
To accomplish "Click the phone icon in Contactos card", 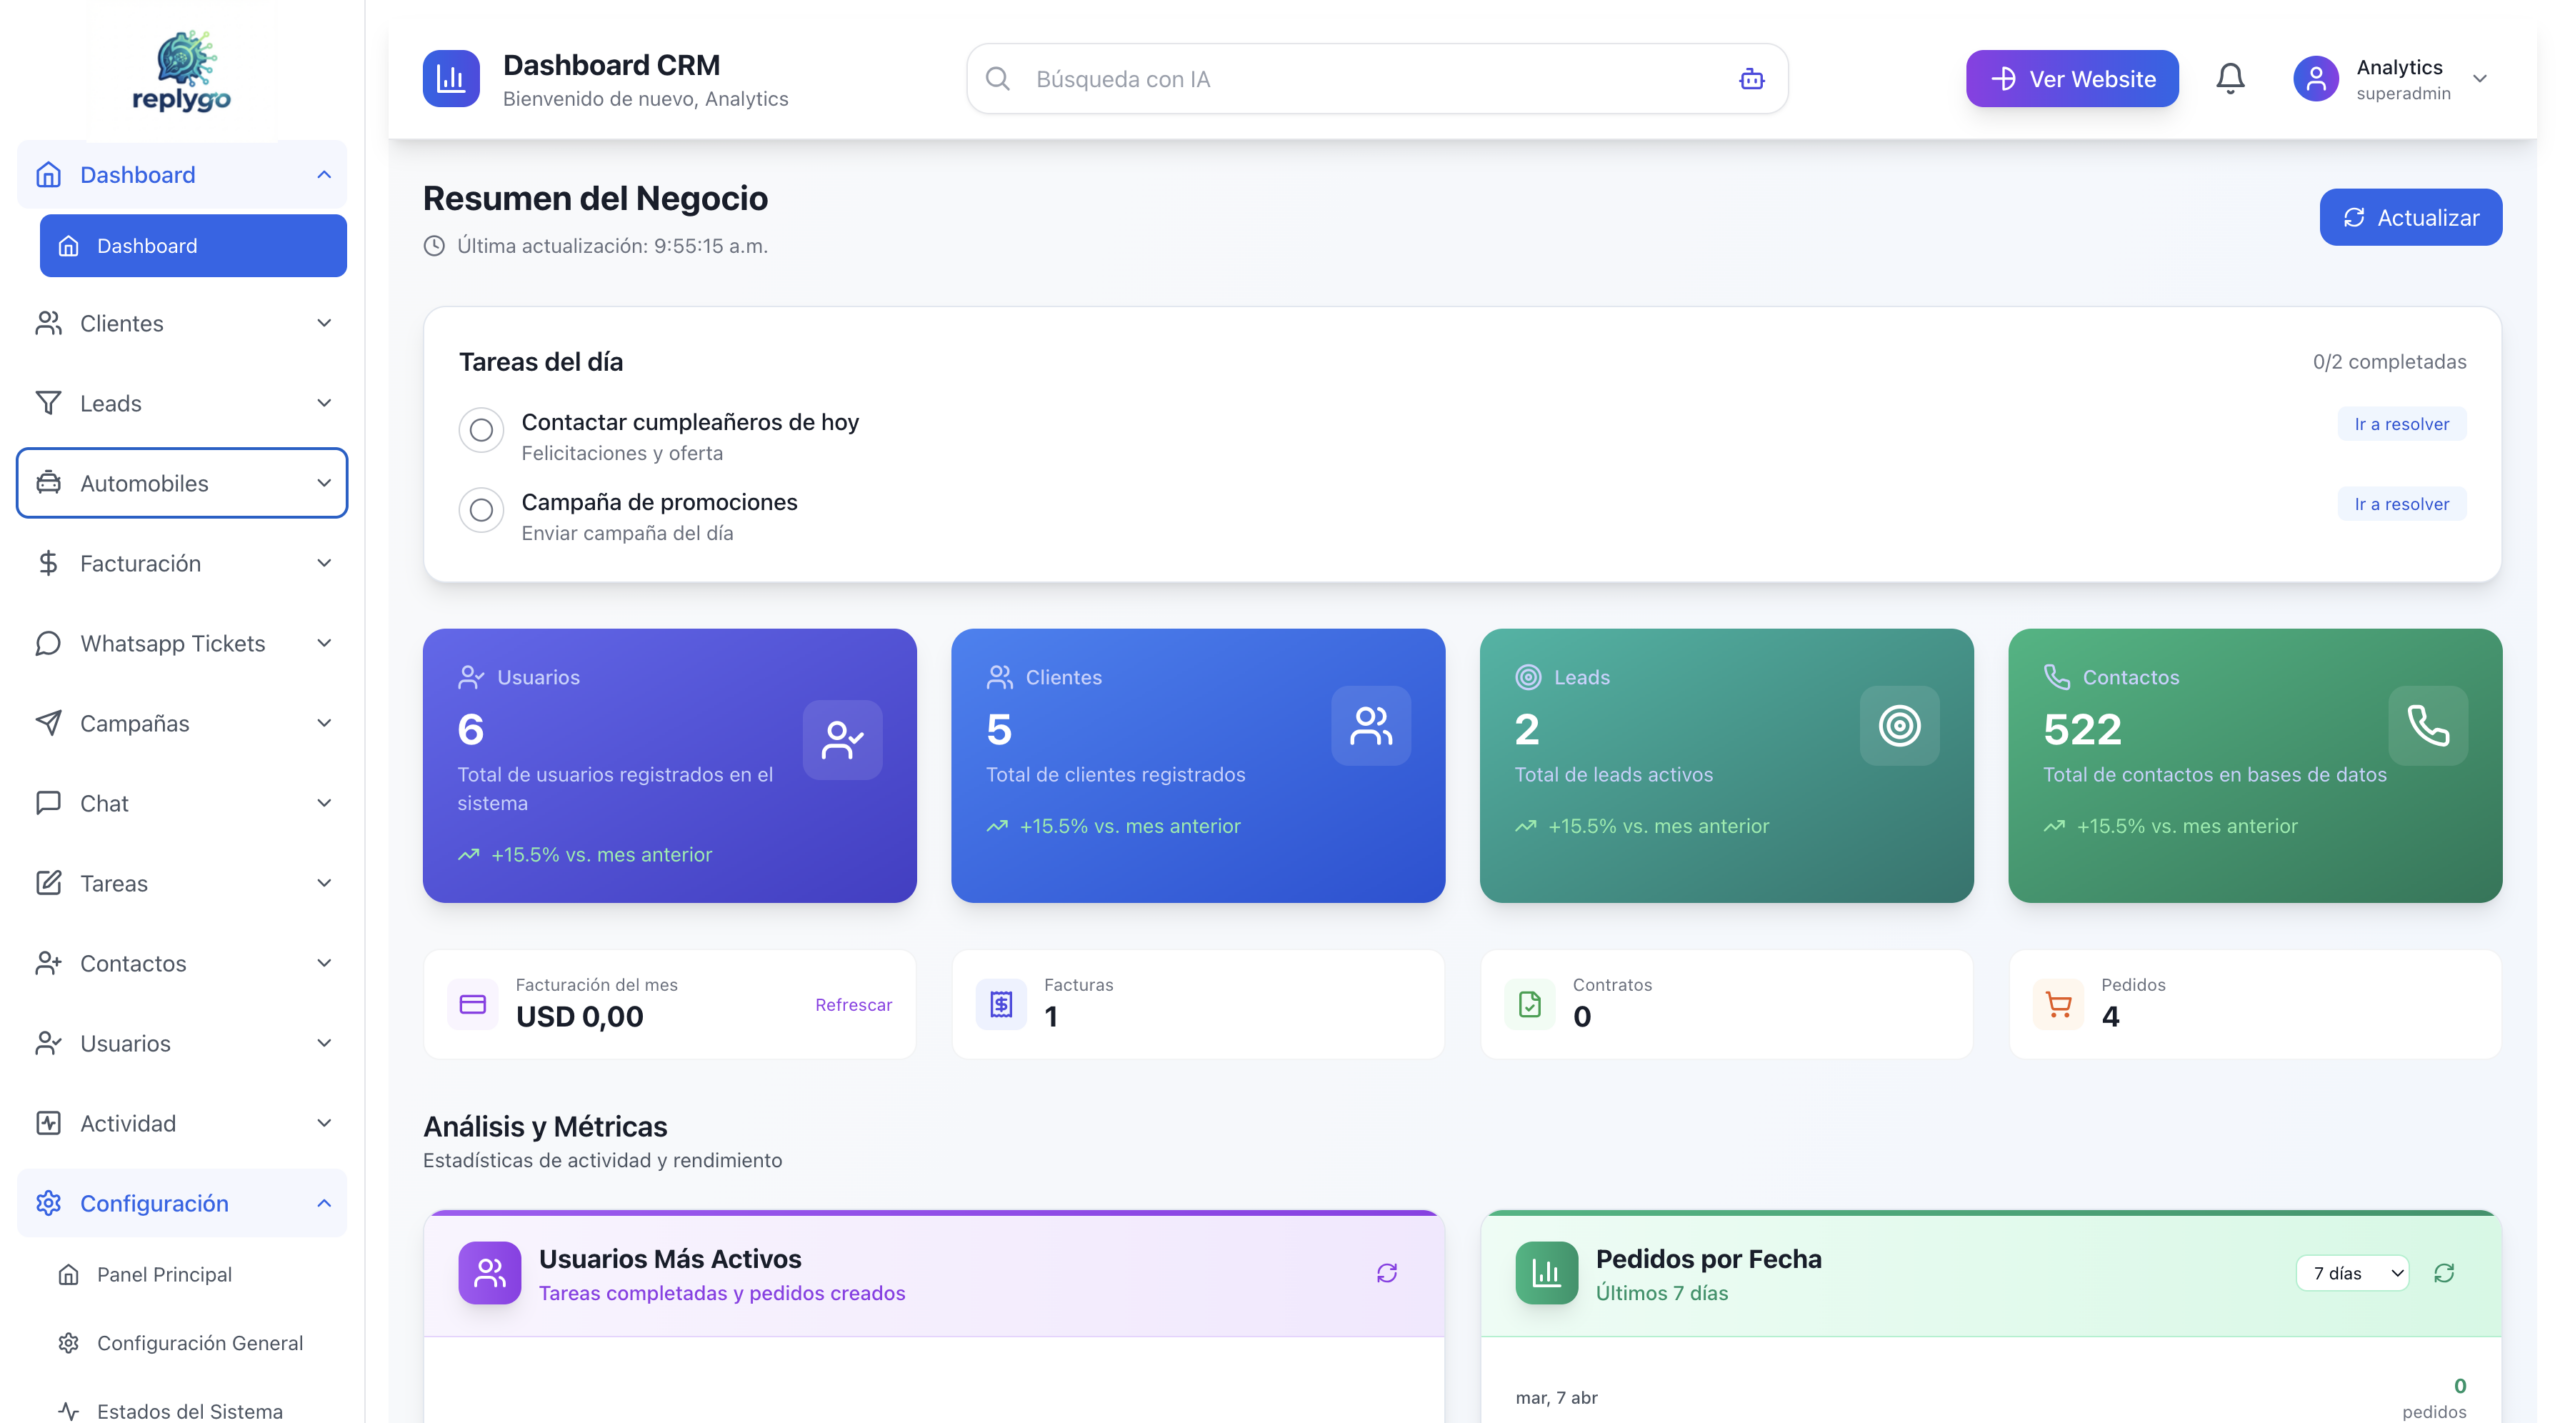I will coord(2427,726).
